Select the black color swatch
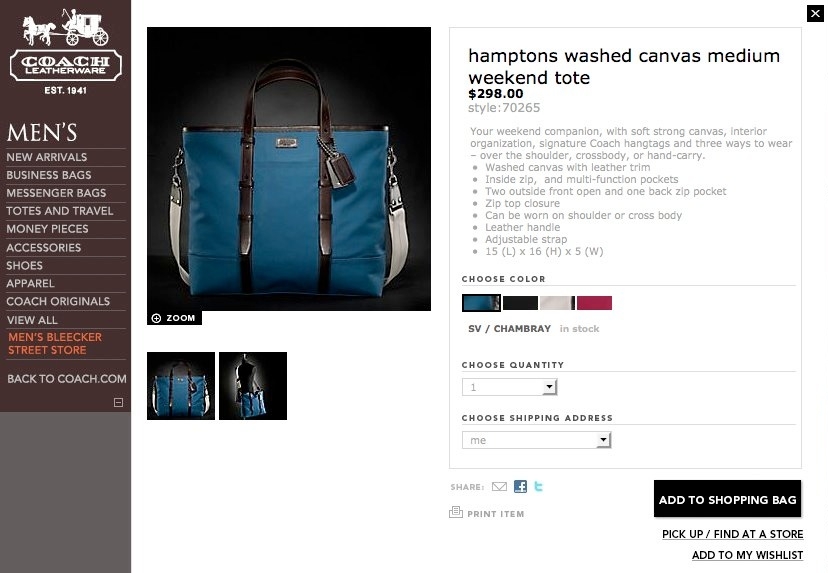 520,303
